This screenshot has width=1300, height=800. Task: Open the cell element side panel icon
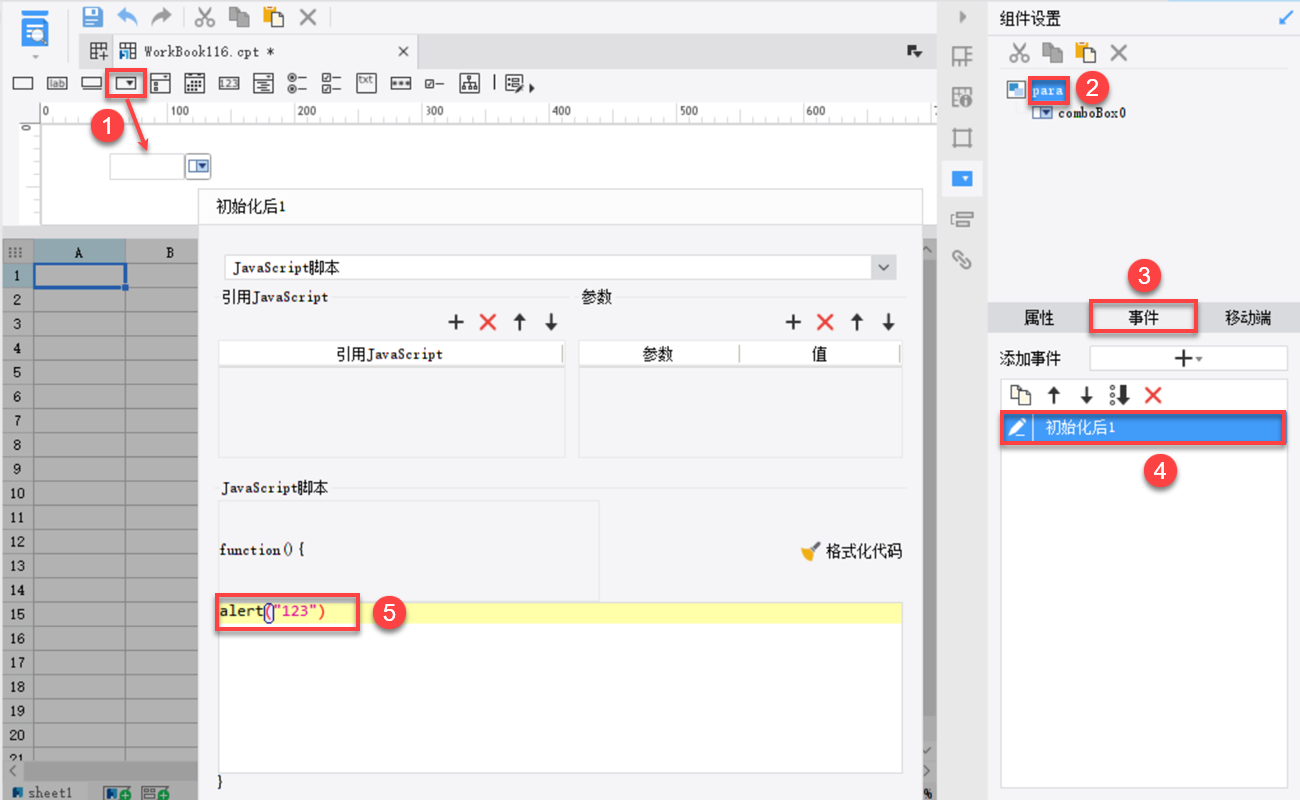tap(962, 56)
